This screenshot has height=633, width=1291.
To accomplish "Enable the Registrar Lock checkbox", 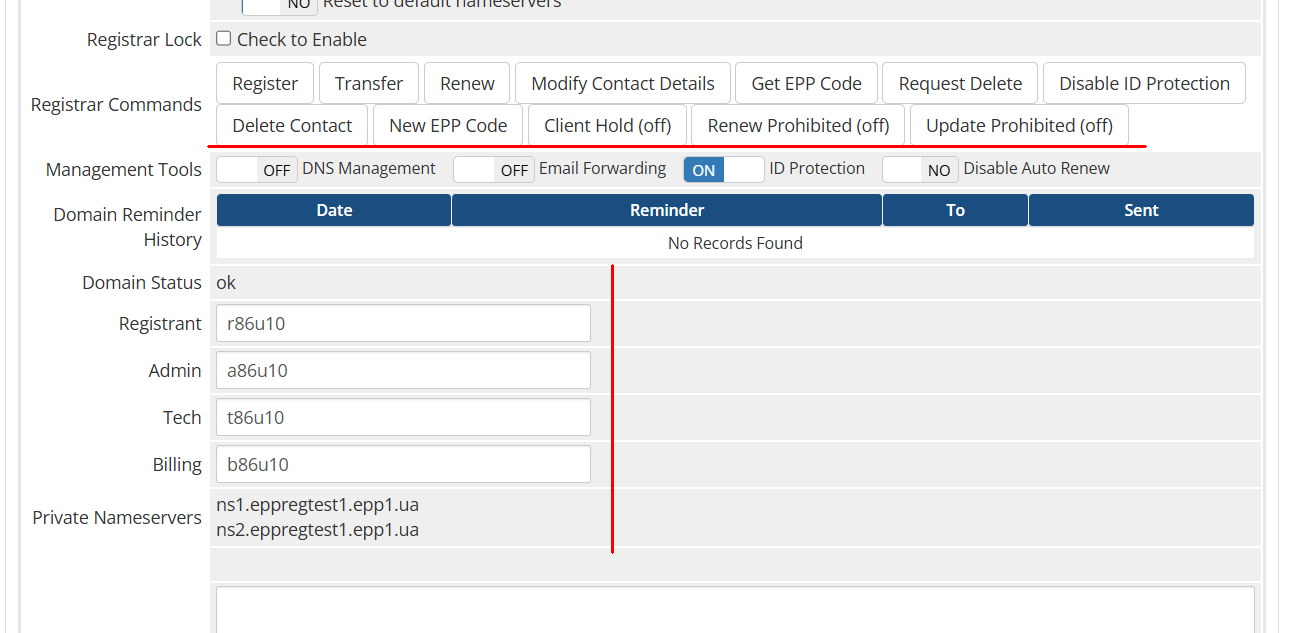I will click(x=224, y=39).
